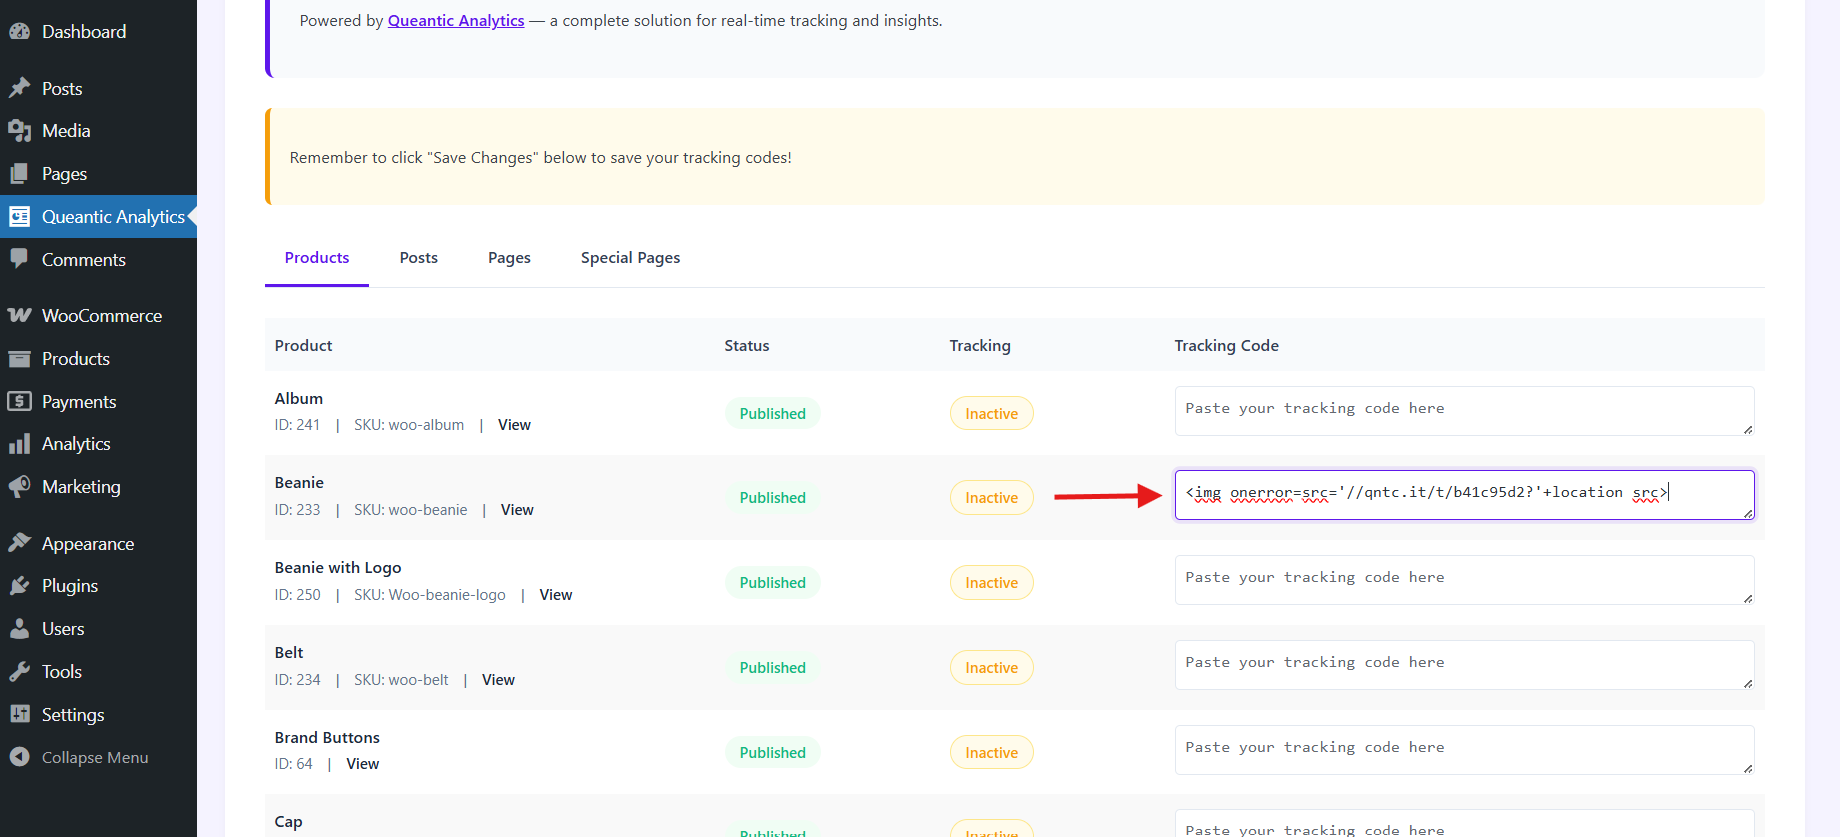Click the Collapse Menu arrow icon
The width and height of the screenshot is (1840, 837).
[20, 757]
